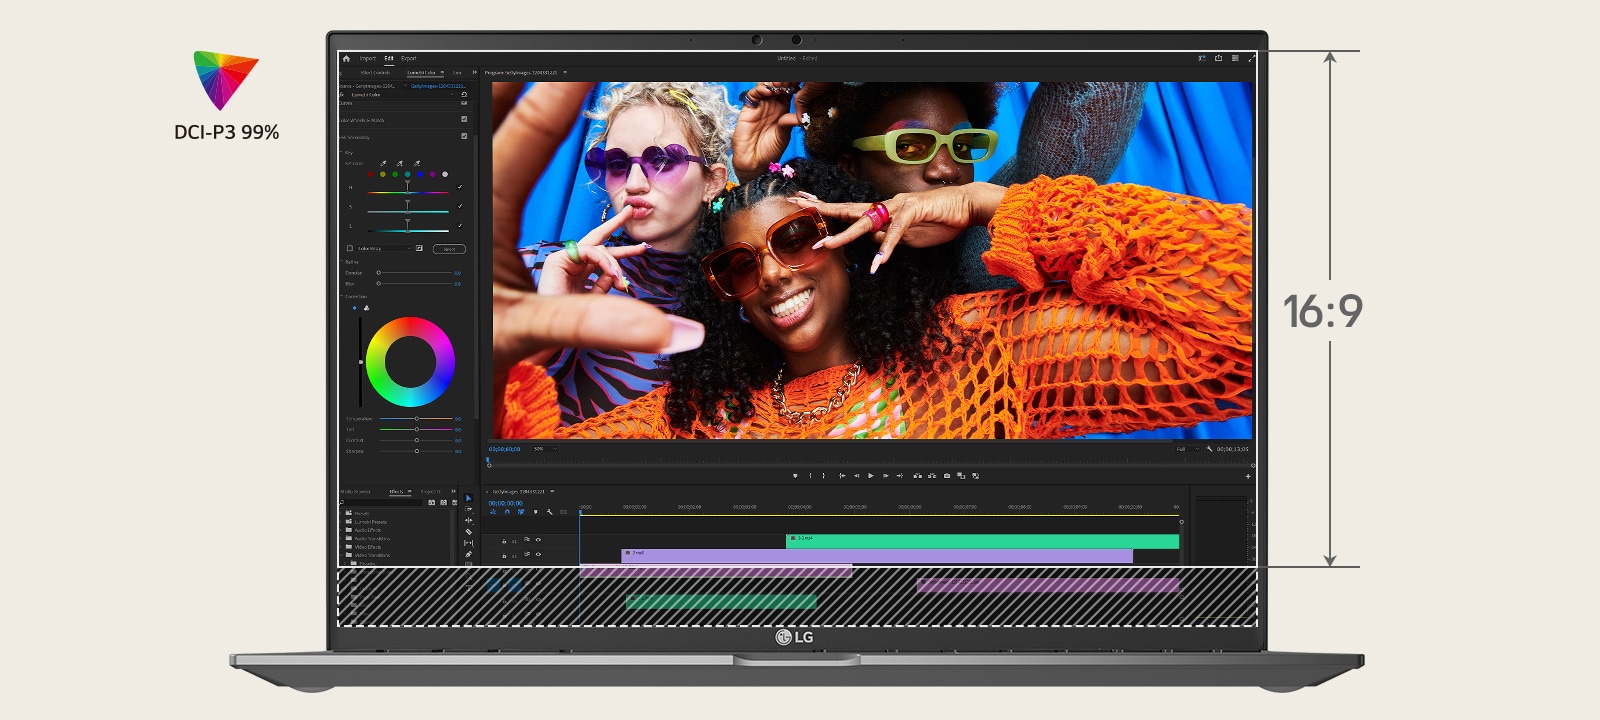Click the Reset button in the HSL key section
The image size is (1600, 720).
(x=450, y=249)
